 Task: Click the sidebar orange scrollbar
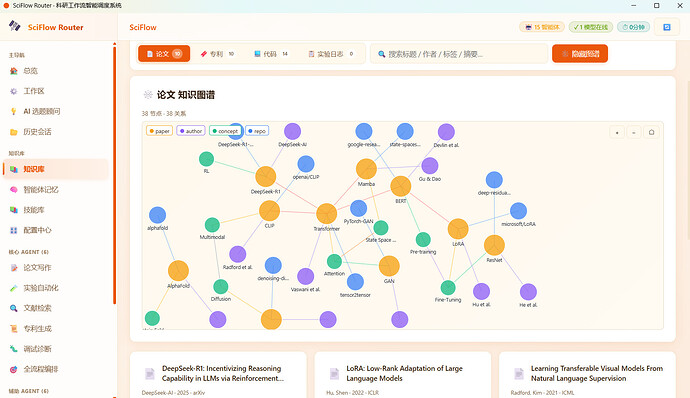[x=114, y=174]
